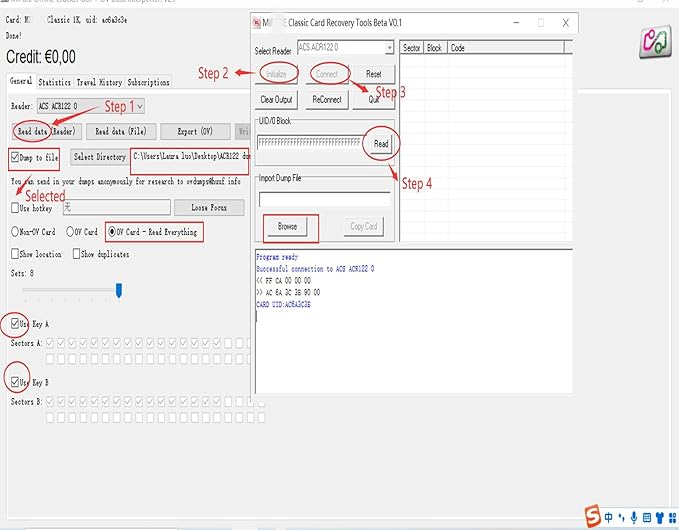Toggle the Use hotkey checkbox

(15, 207)
